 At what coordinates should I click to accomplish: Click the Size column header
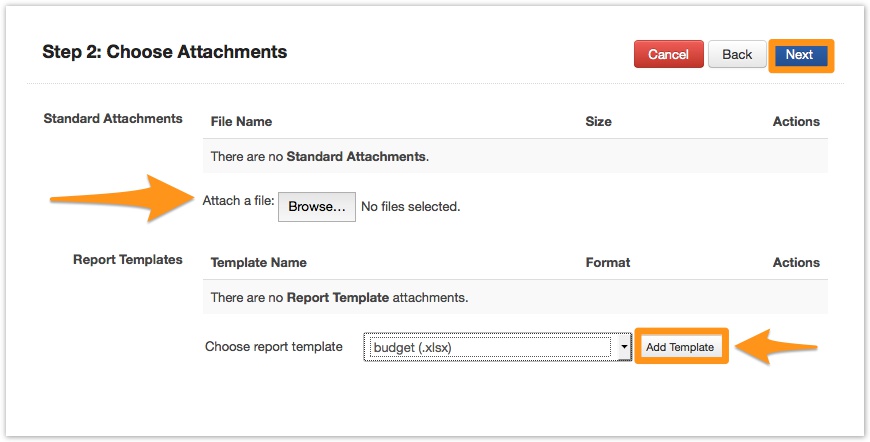coord(598,122)
